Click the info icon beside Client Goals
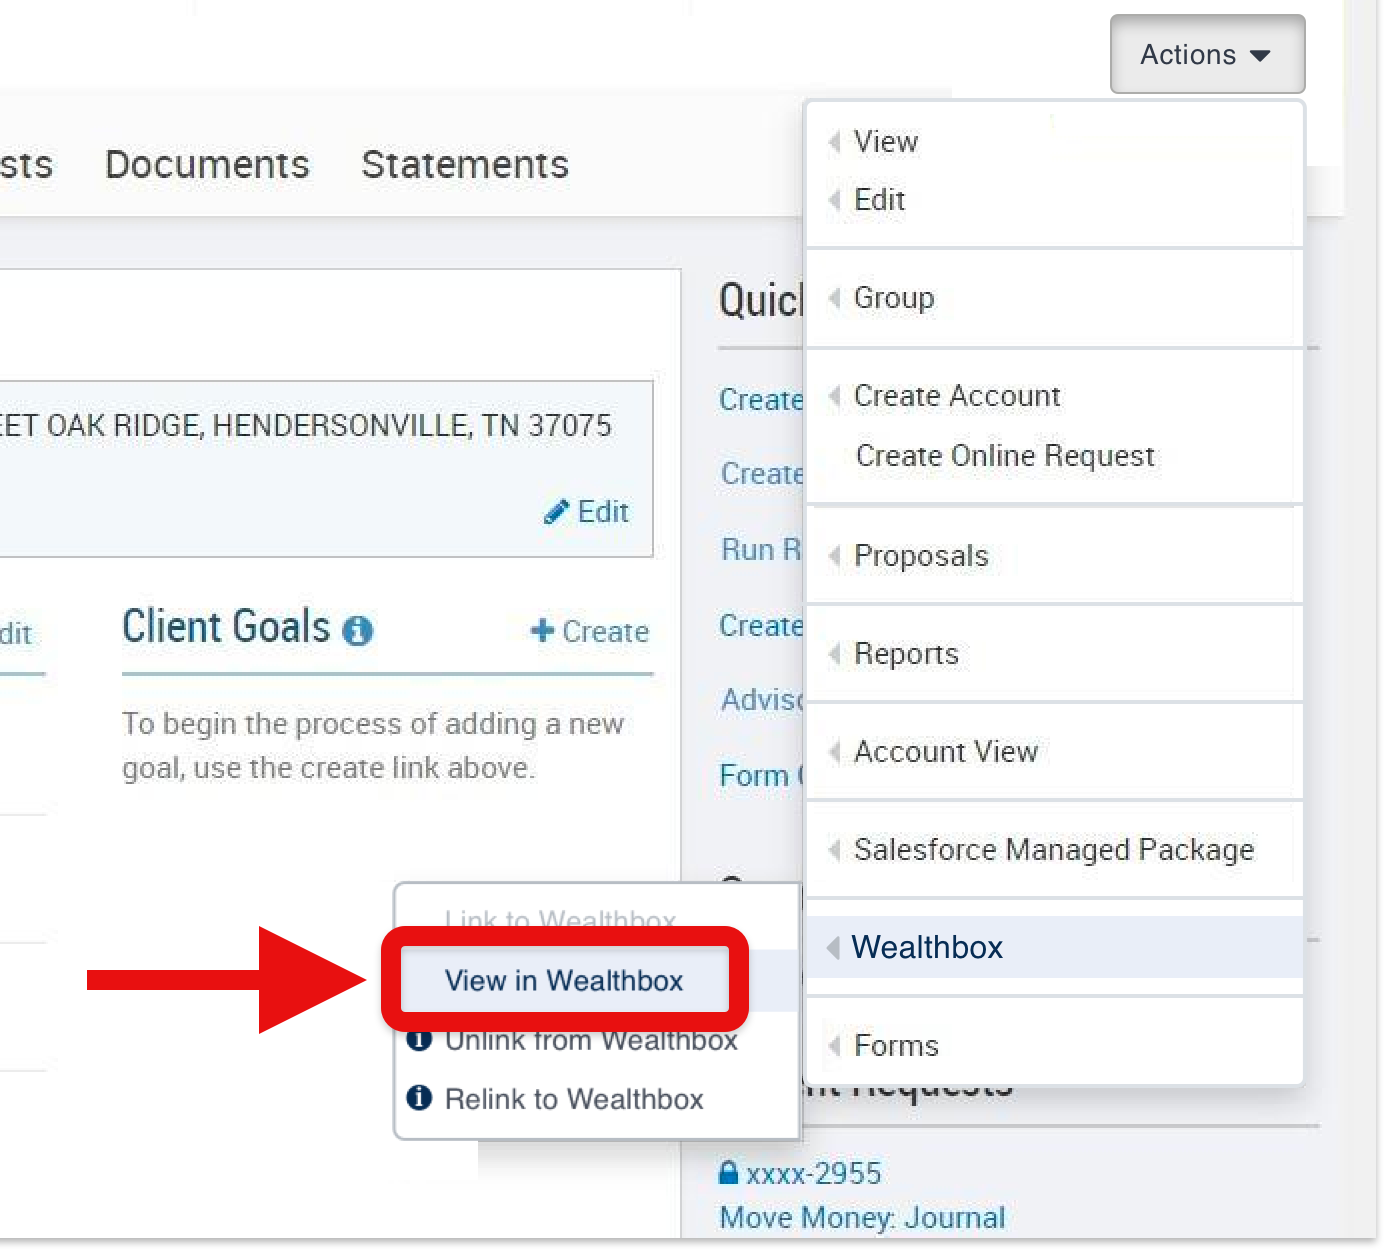This screenshot has width=1384, height=1250. point(357,630)
